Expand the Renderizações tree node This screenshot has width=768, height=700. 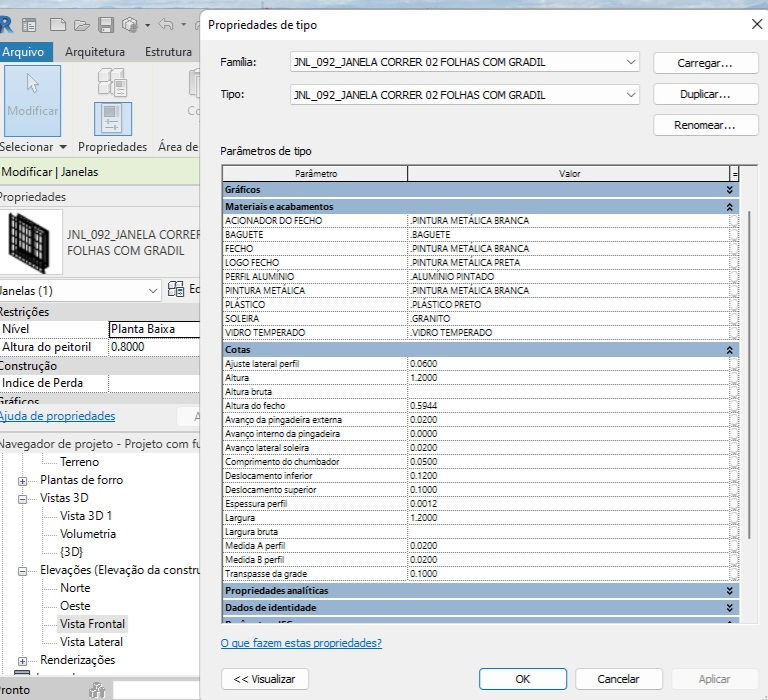click(23, 661)
